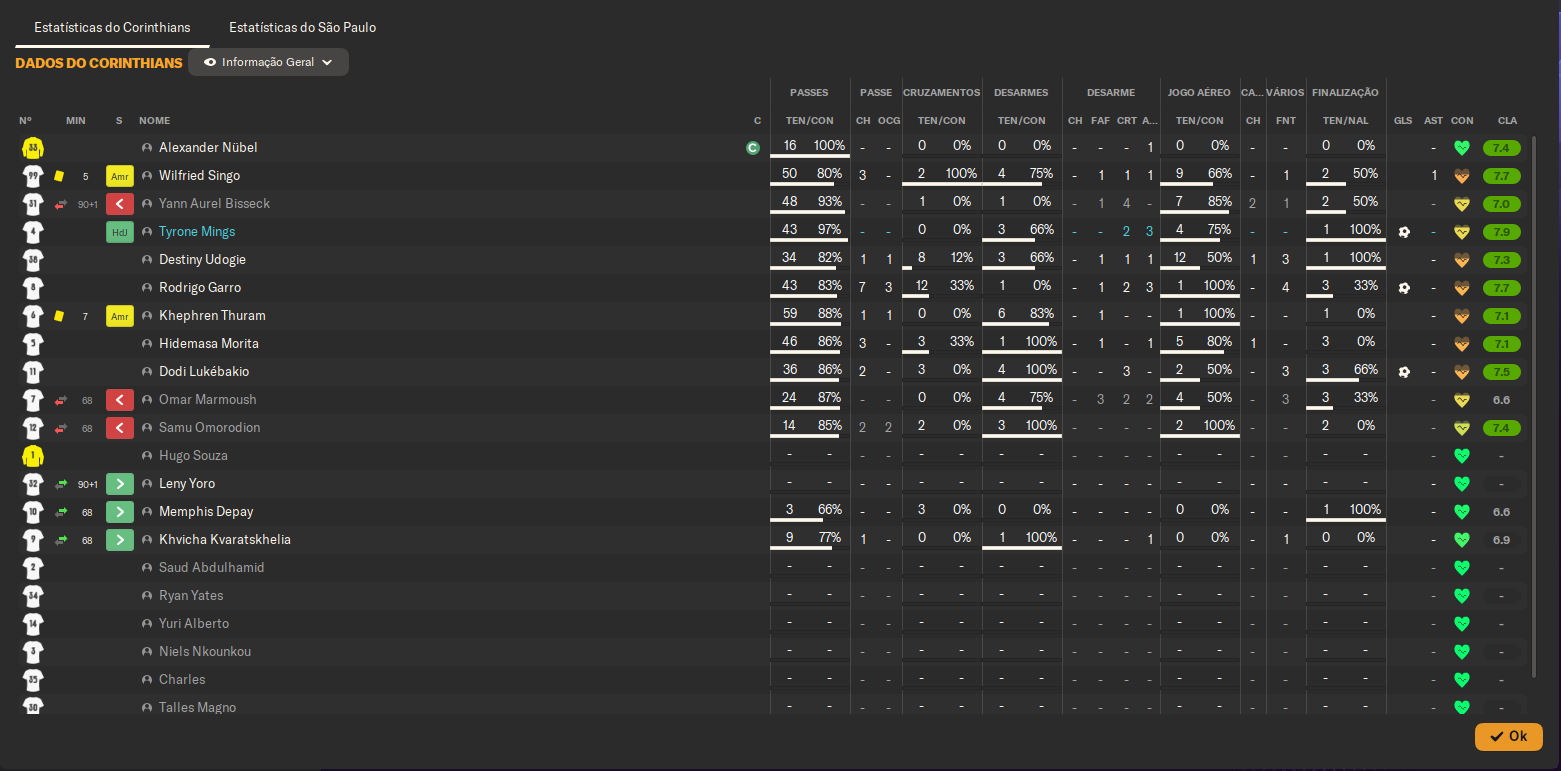Click the 6.6 rating for Omar Marmoush
Viewport: 1561px width, 771px height.
point(1501,400)
